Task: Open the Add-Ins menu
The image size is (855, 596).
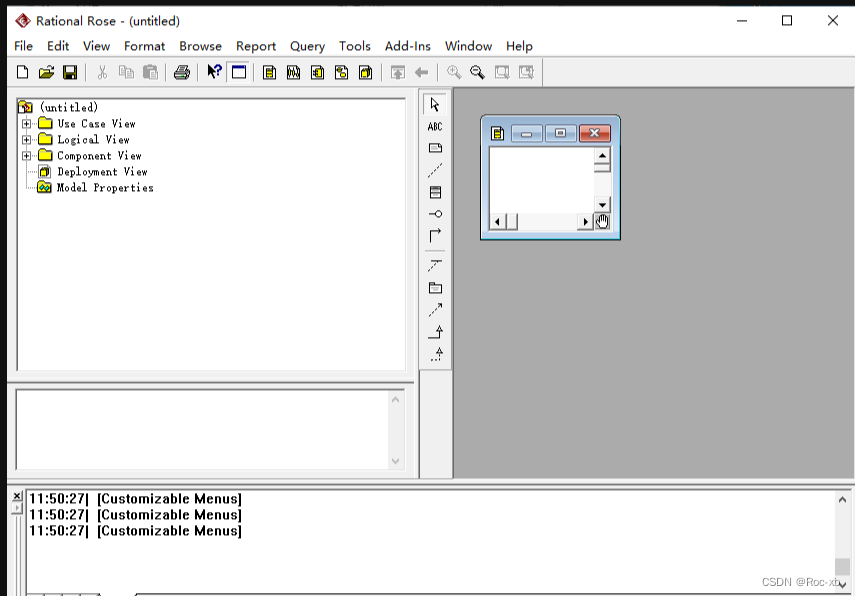Action: 408,46
